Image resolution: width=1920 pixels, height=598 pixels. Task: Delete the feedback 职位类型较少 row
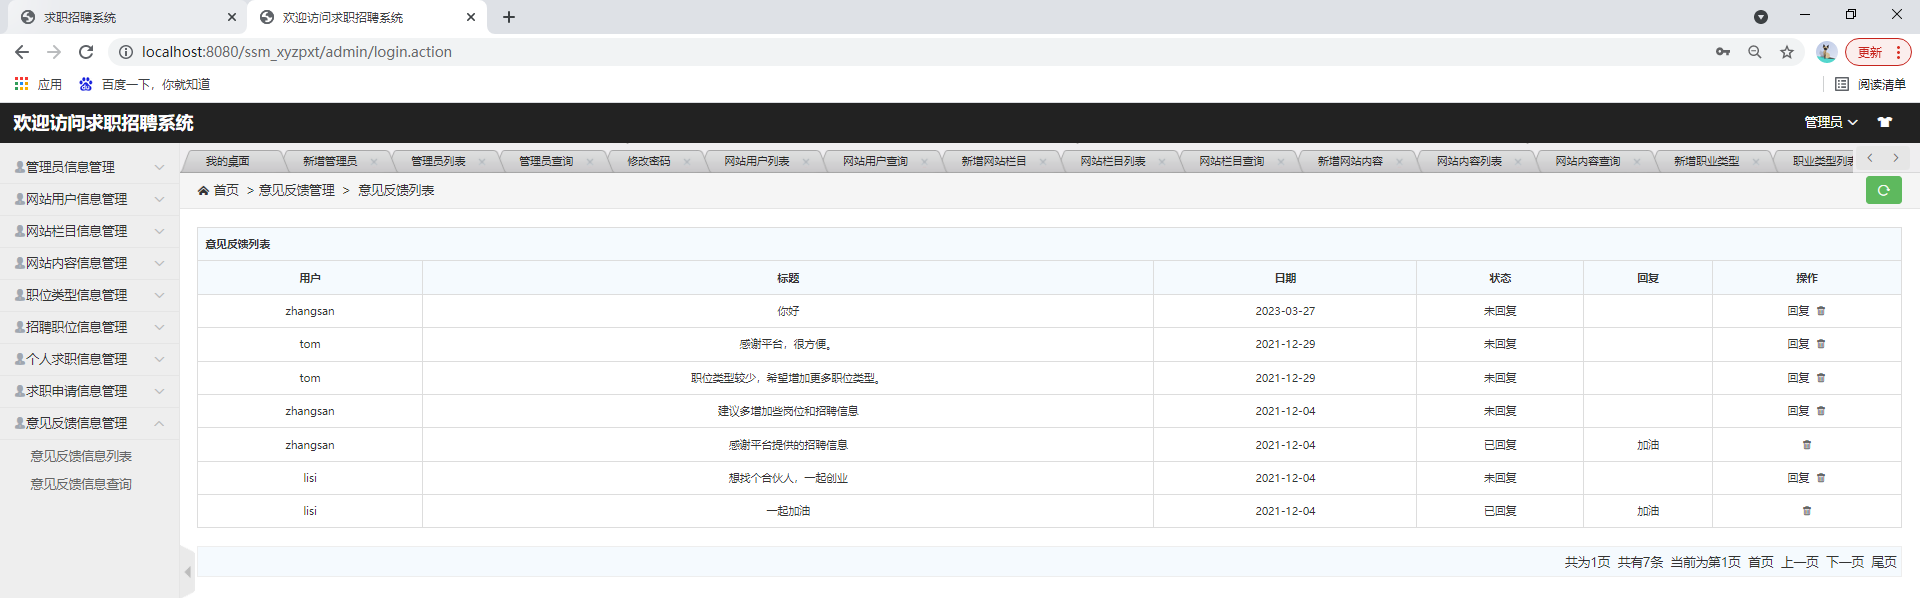point(1821,378)
